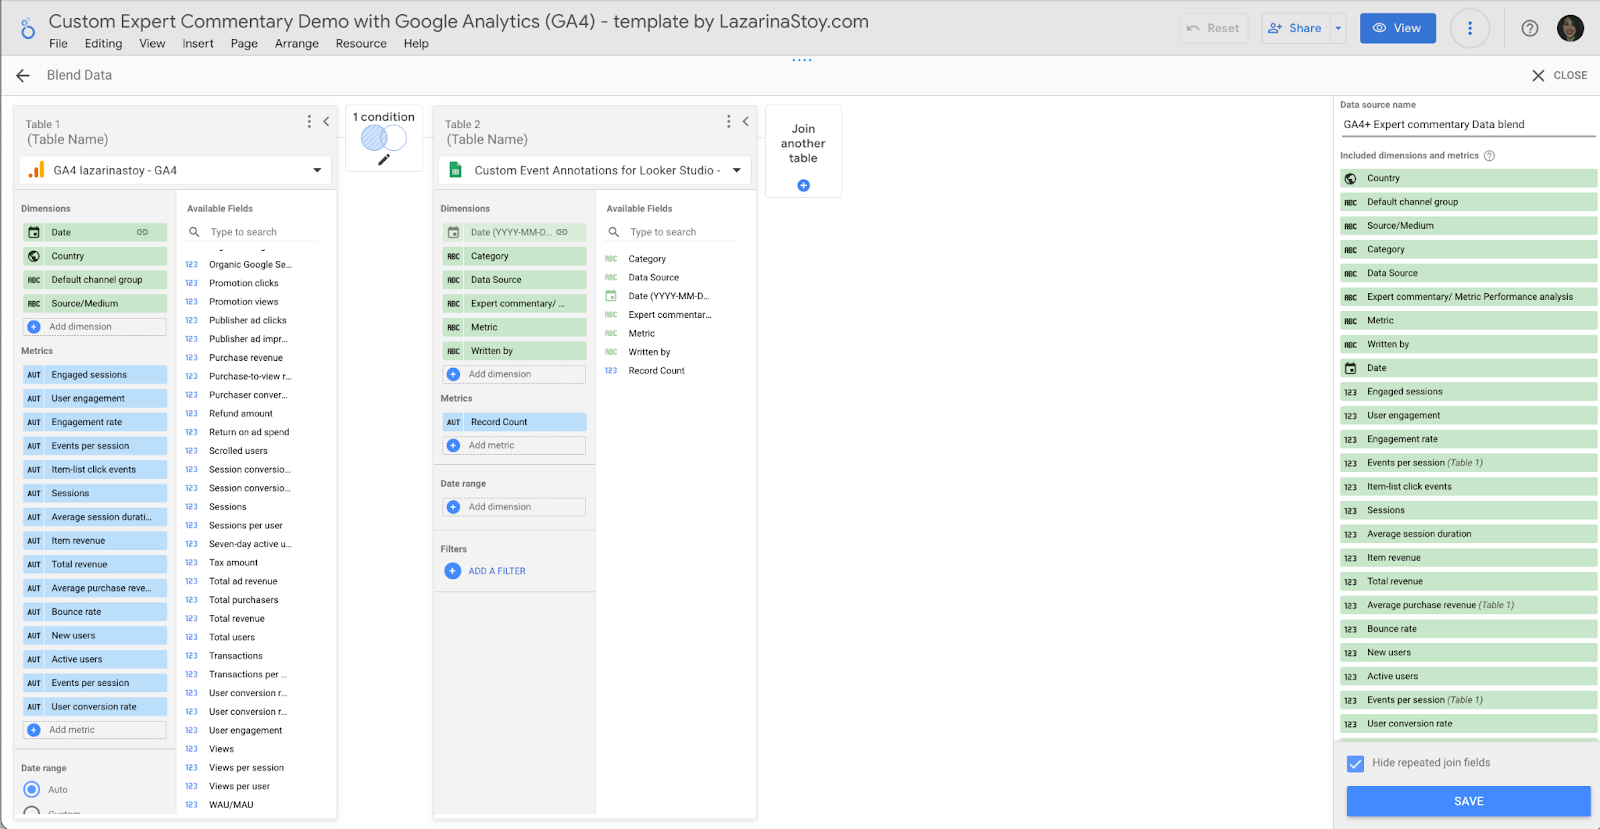The width and height of the screenshot is (1600, 829).
Task: Click the AUT aggregation icon on Record Count metric
Action: (453, 422)
